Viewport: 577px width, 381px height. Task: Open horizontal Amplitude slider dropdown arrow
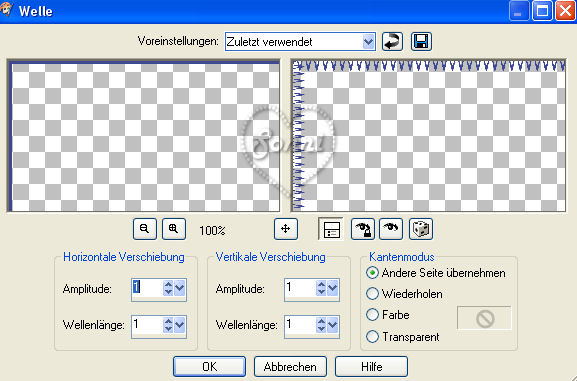coord(180,289)
